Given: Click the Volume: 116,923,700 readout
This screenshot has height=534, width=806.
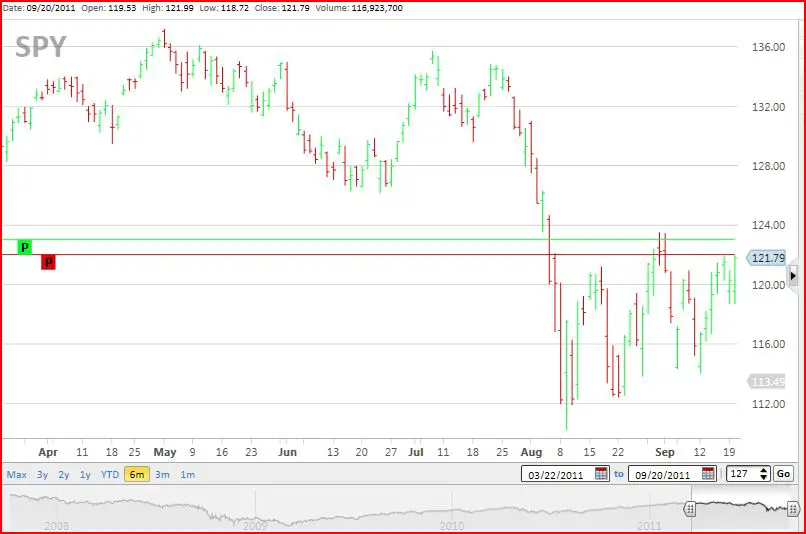Looking at the screenshot, I should [x=359, y=8].
